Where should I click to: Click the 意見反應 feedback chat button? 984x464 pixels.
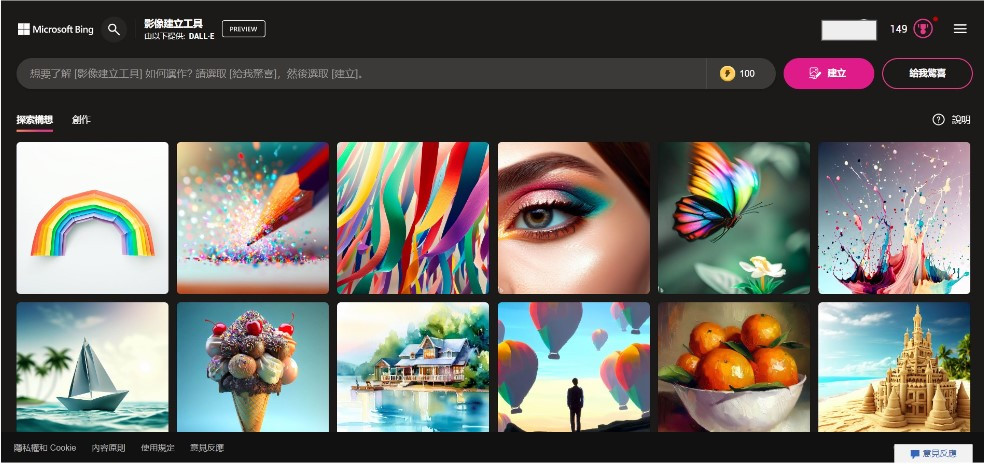(x=934, y=453)
